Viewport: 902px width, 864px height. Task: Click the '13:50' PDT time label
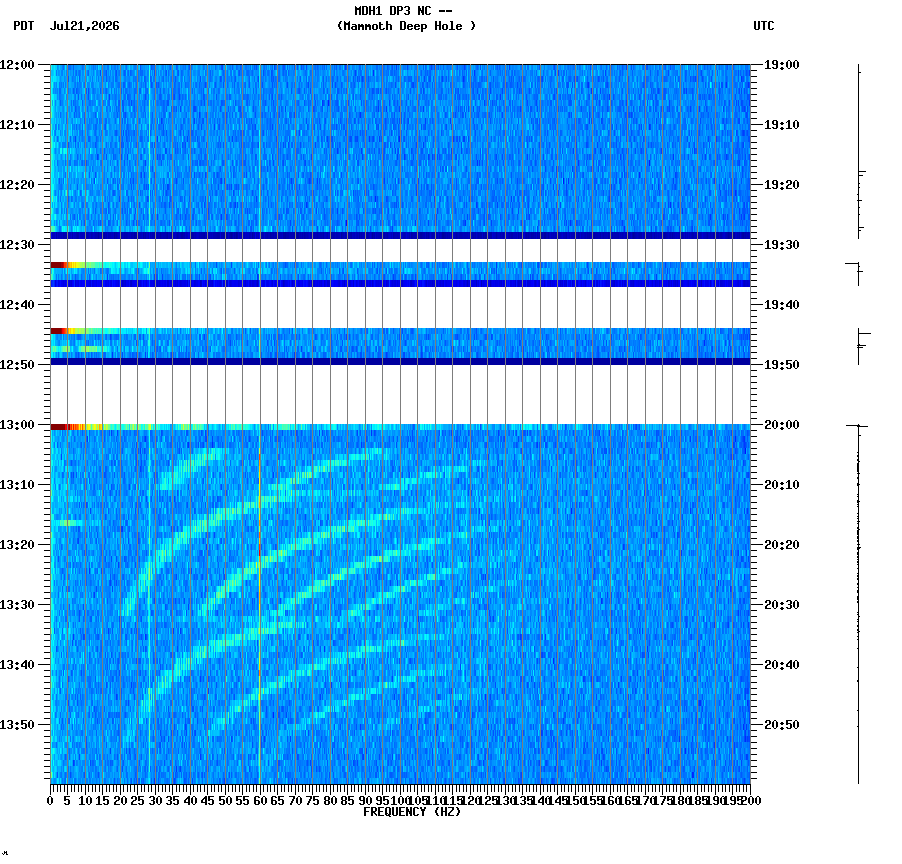point(17,725)
